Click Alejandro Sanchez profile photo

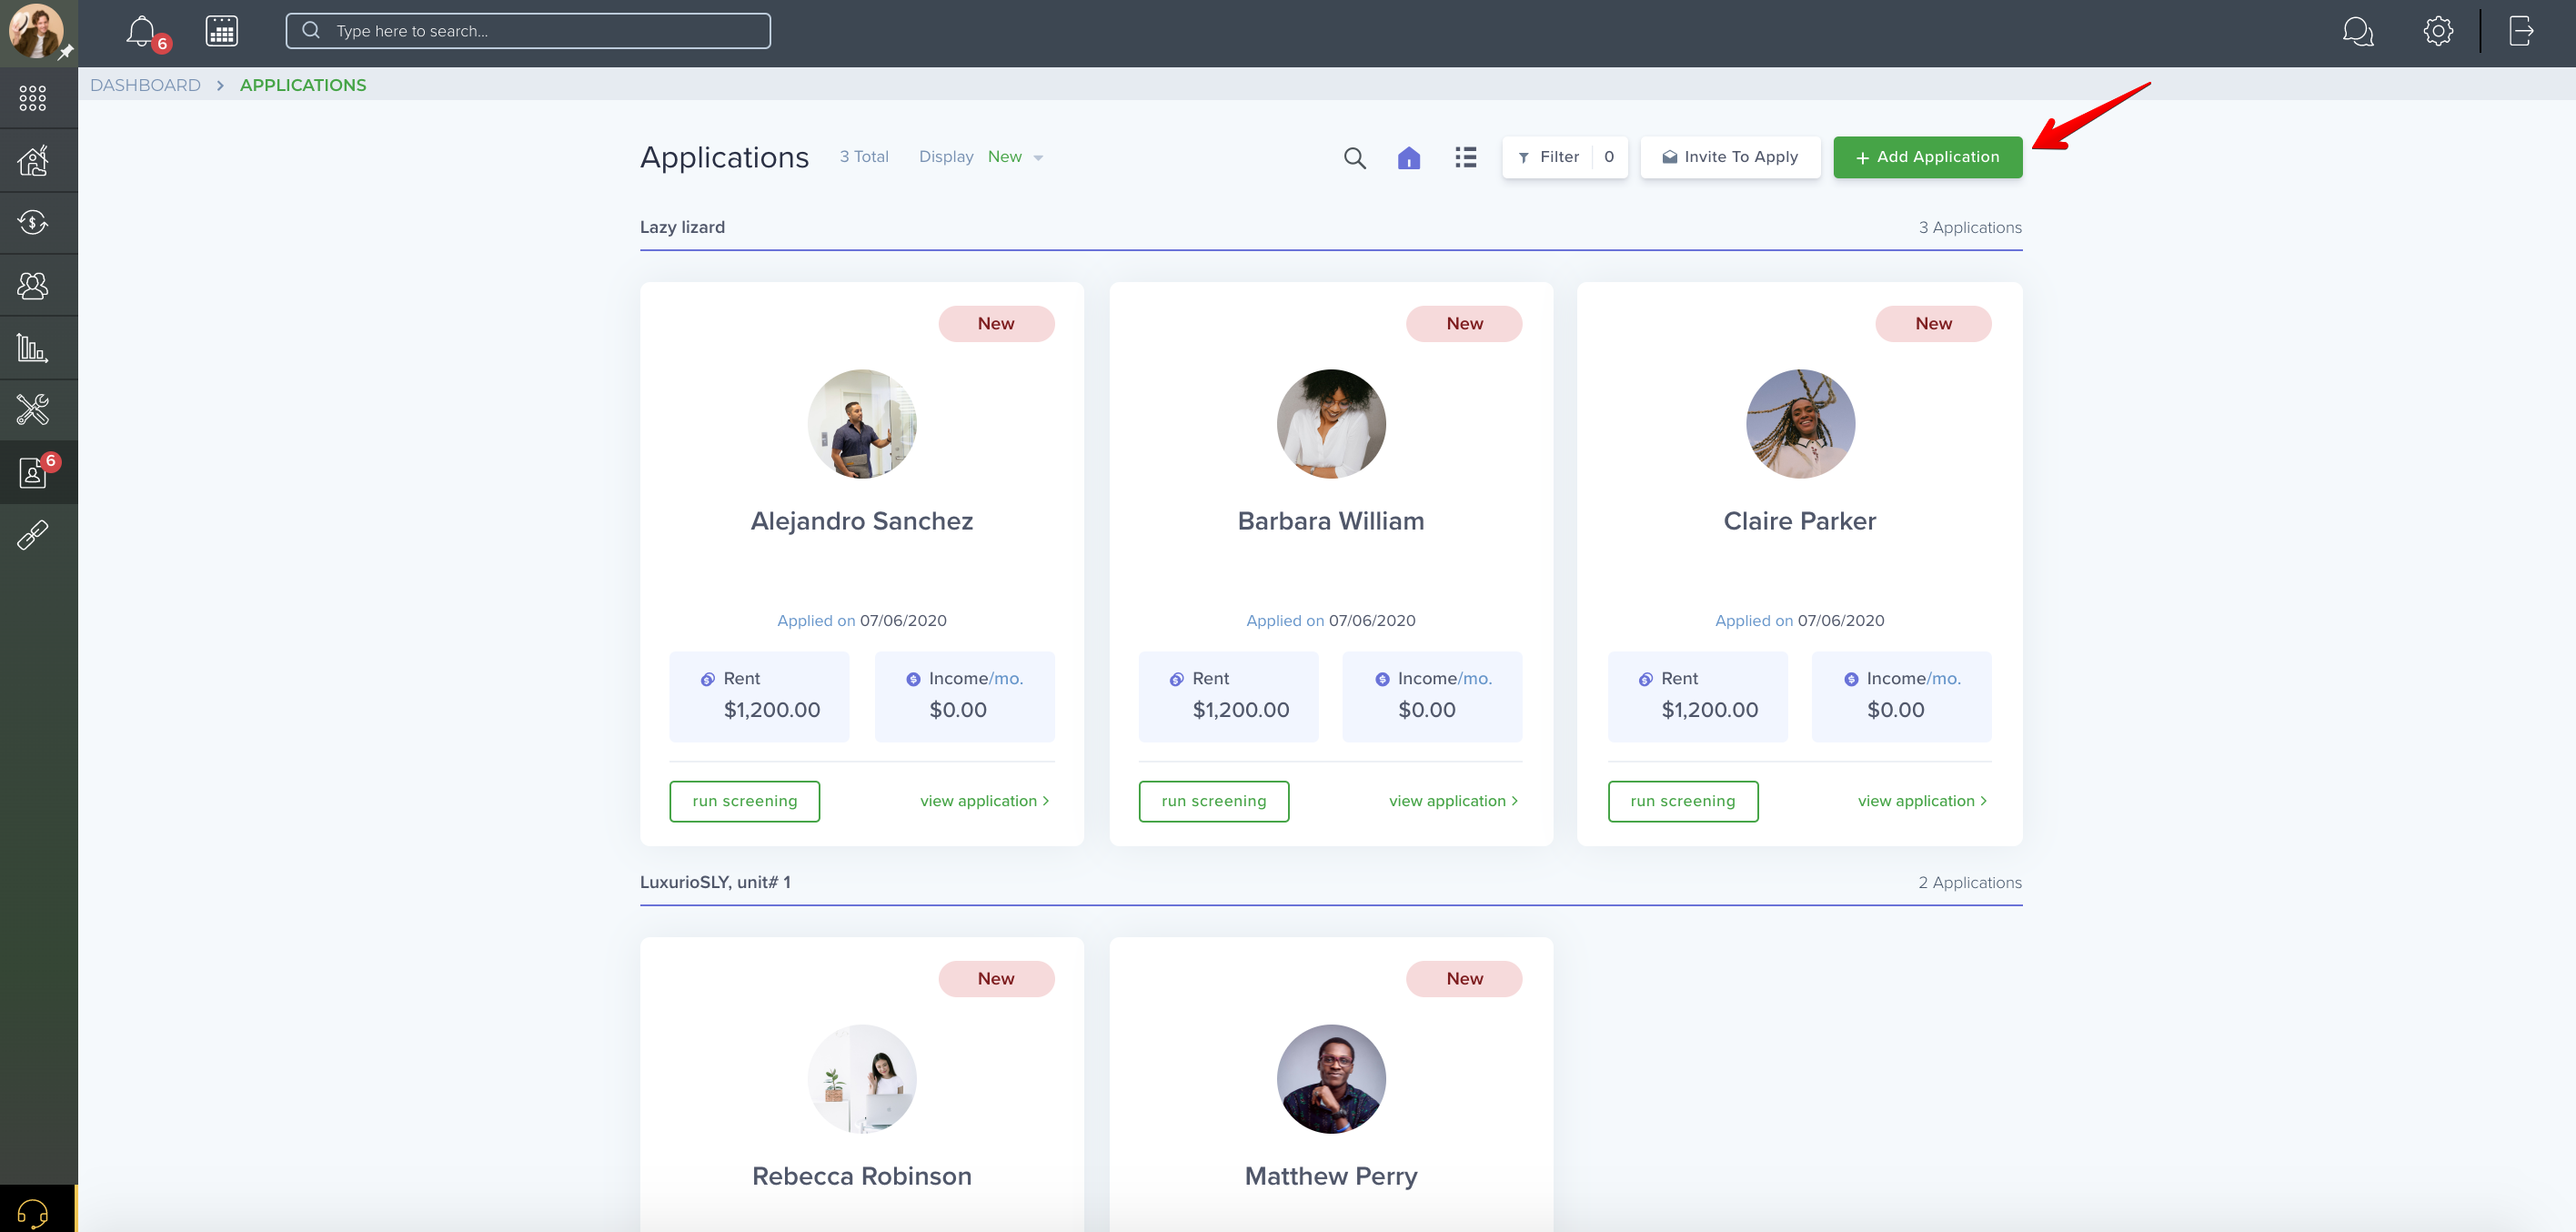[x=862, y=424]
